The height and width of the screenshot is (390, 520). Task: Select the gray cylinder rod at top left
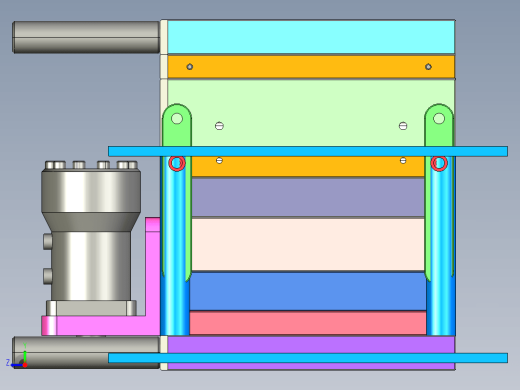click(86, 37)
